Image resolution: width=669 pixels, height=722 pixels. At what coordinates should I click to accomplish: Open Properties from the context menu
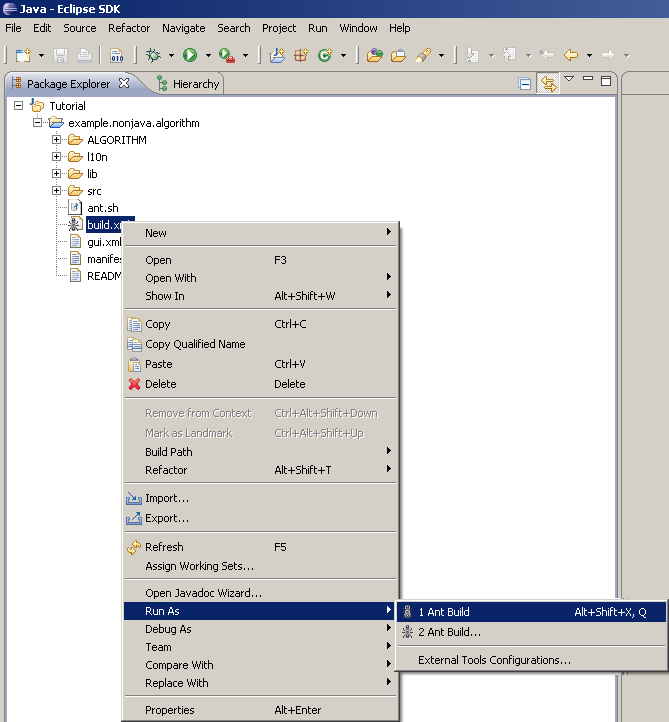[x=261, y=710]
